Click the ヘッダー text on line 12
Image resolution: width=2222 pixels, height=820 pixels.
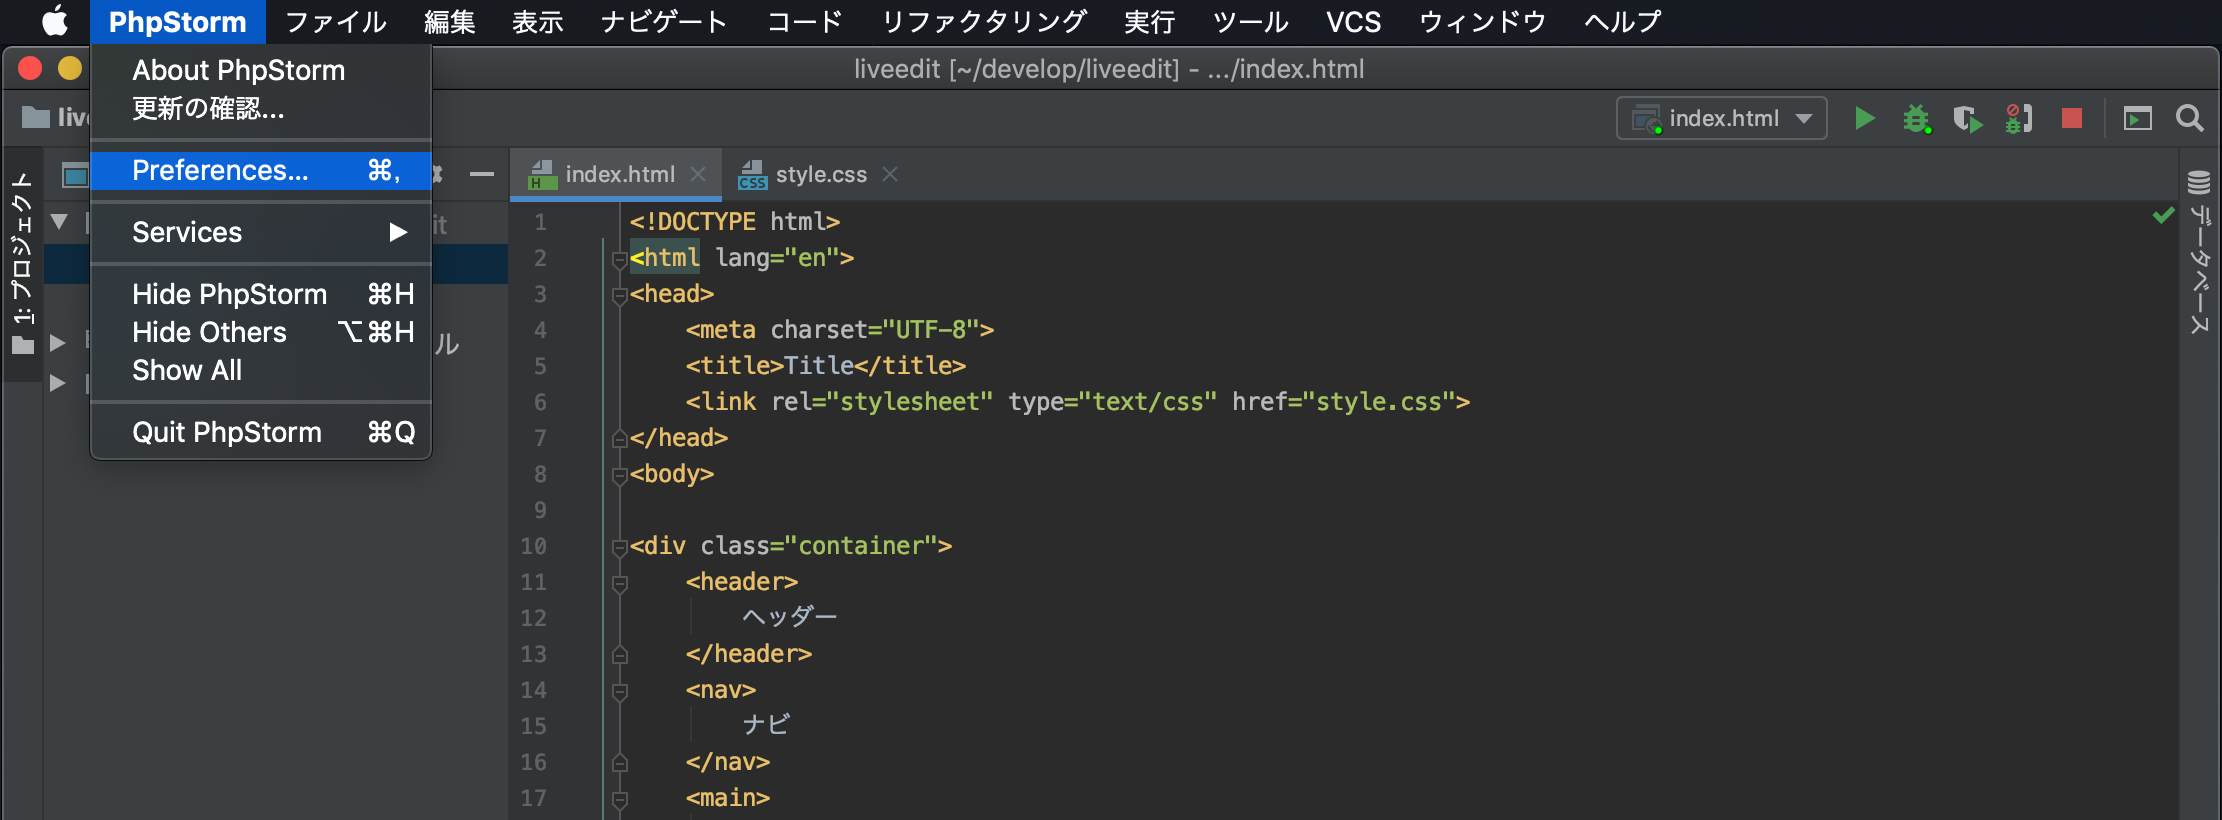(x=789, y=617)
